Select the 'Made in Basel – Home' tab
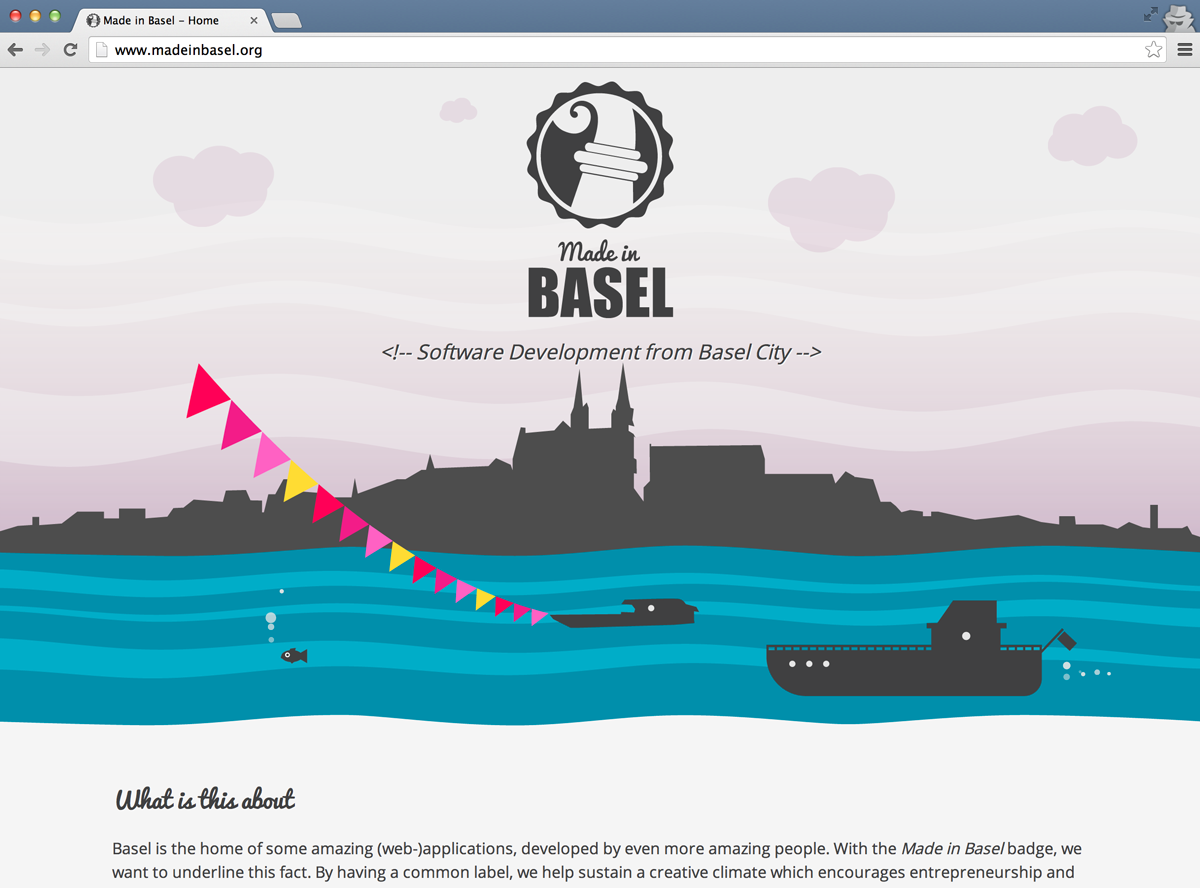Image resolution: width=1200 pixels, height=888 pixels. tap(160, 20)
